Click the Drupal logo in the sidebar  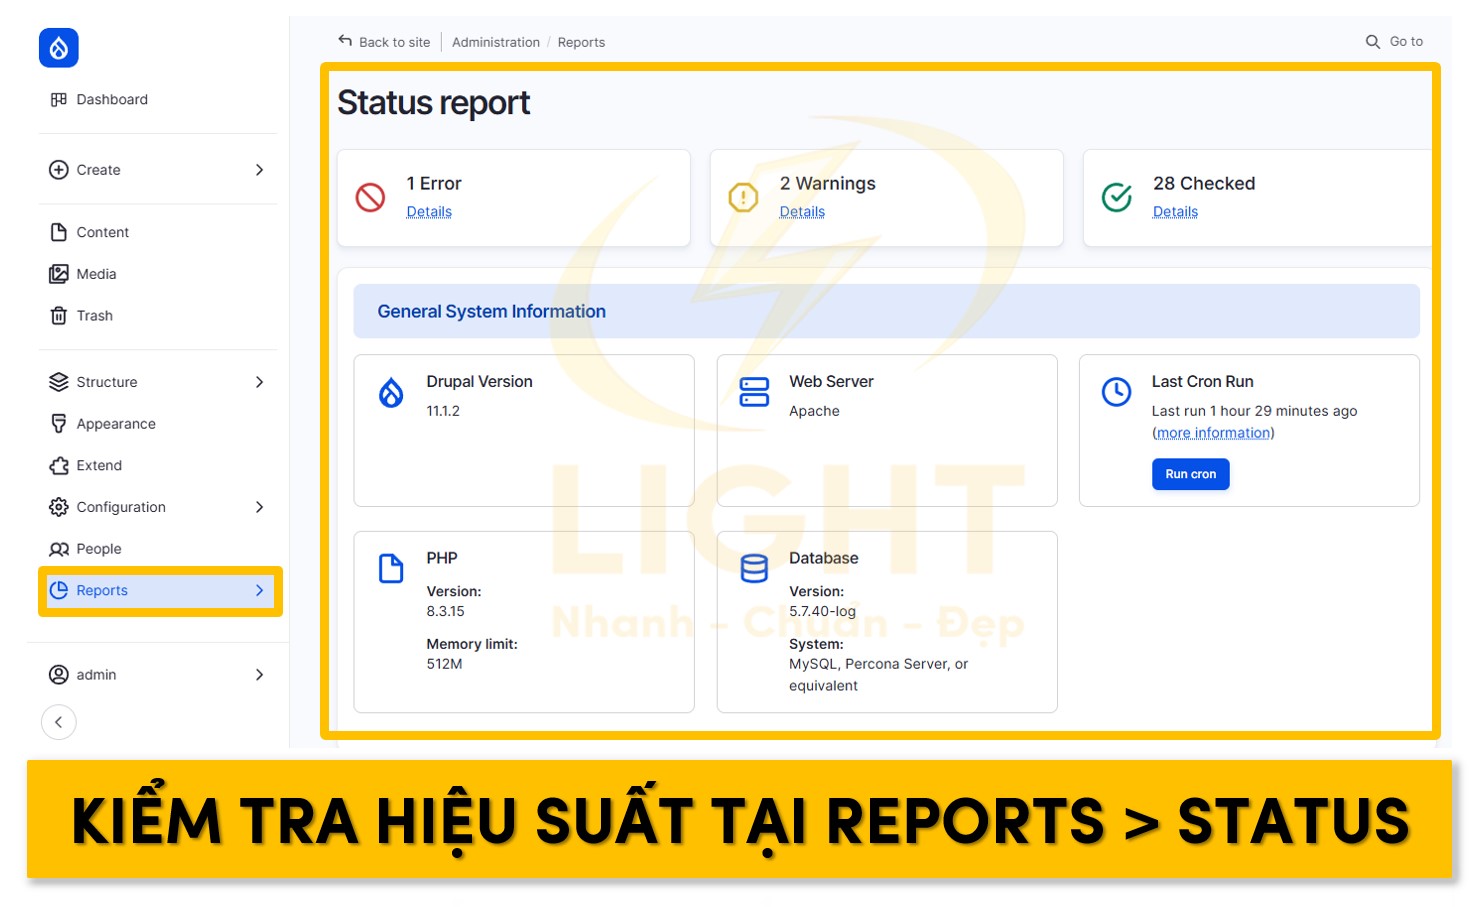pyautogui.click(x=59, y=48)
